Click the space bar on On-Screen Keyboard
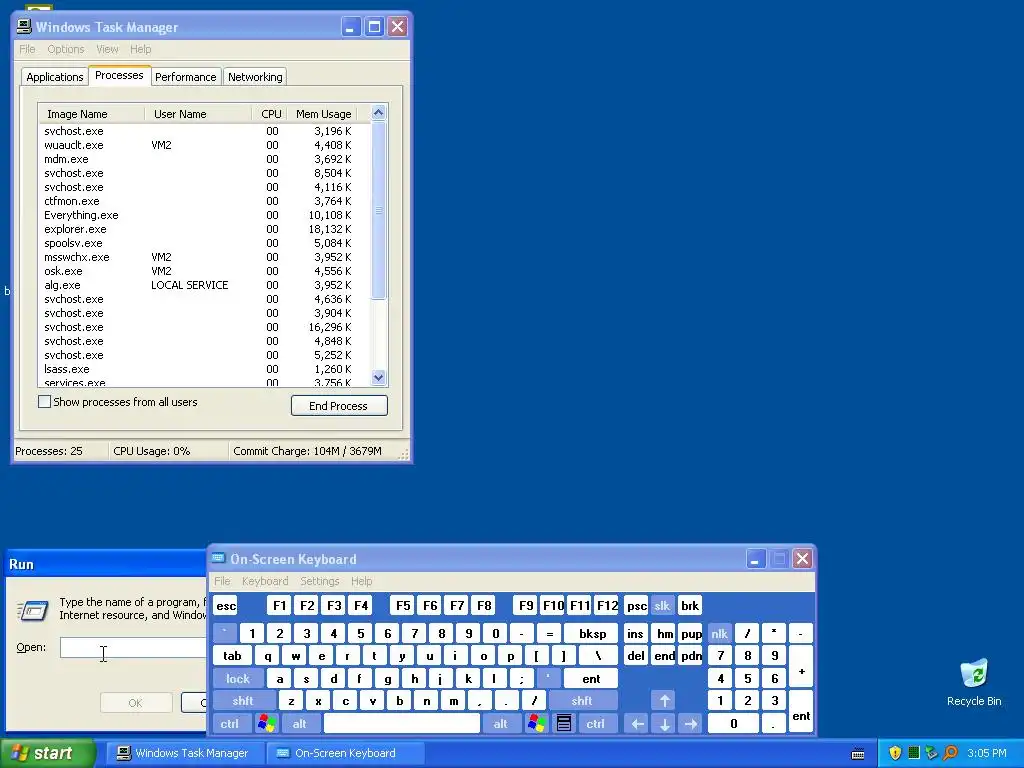1024x768 pixels. click(x=402, y=724)
